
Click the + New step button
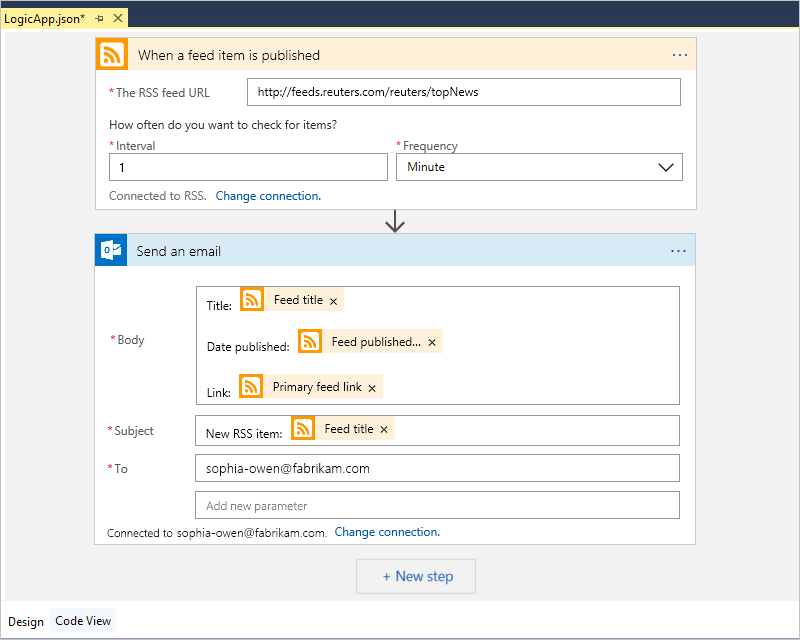415,576
